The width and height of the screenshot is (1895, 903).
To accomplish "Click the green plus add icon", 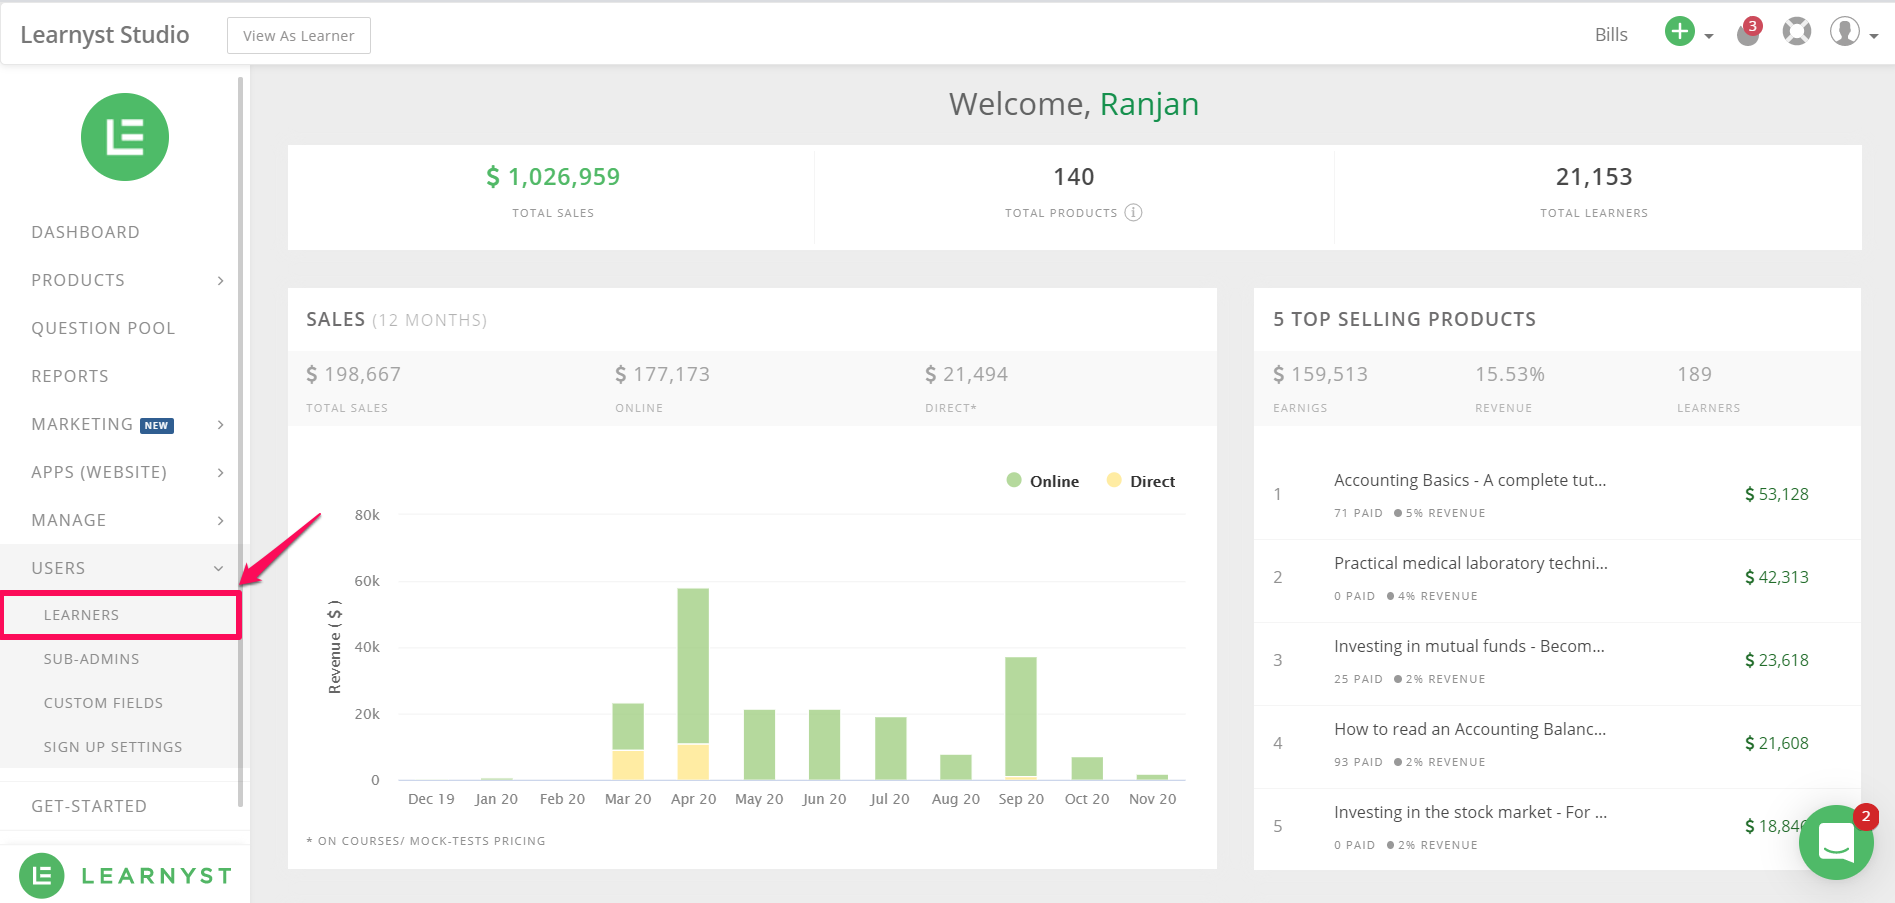I will click(x=1679, y=32).
